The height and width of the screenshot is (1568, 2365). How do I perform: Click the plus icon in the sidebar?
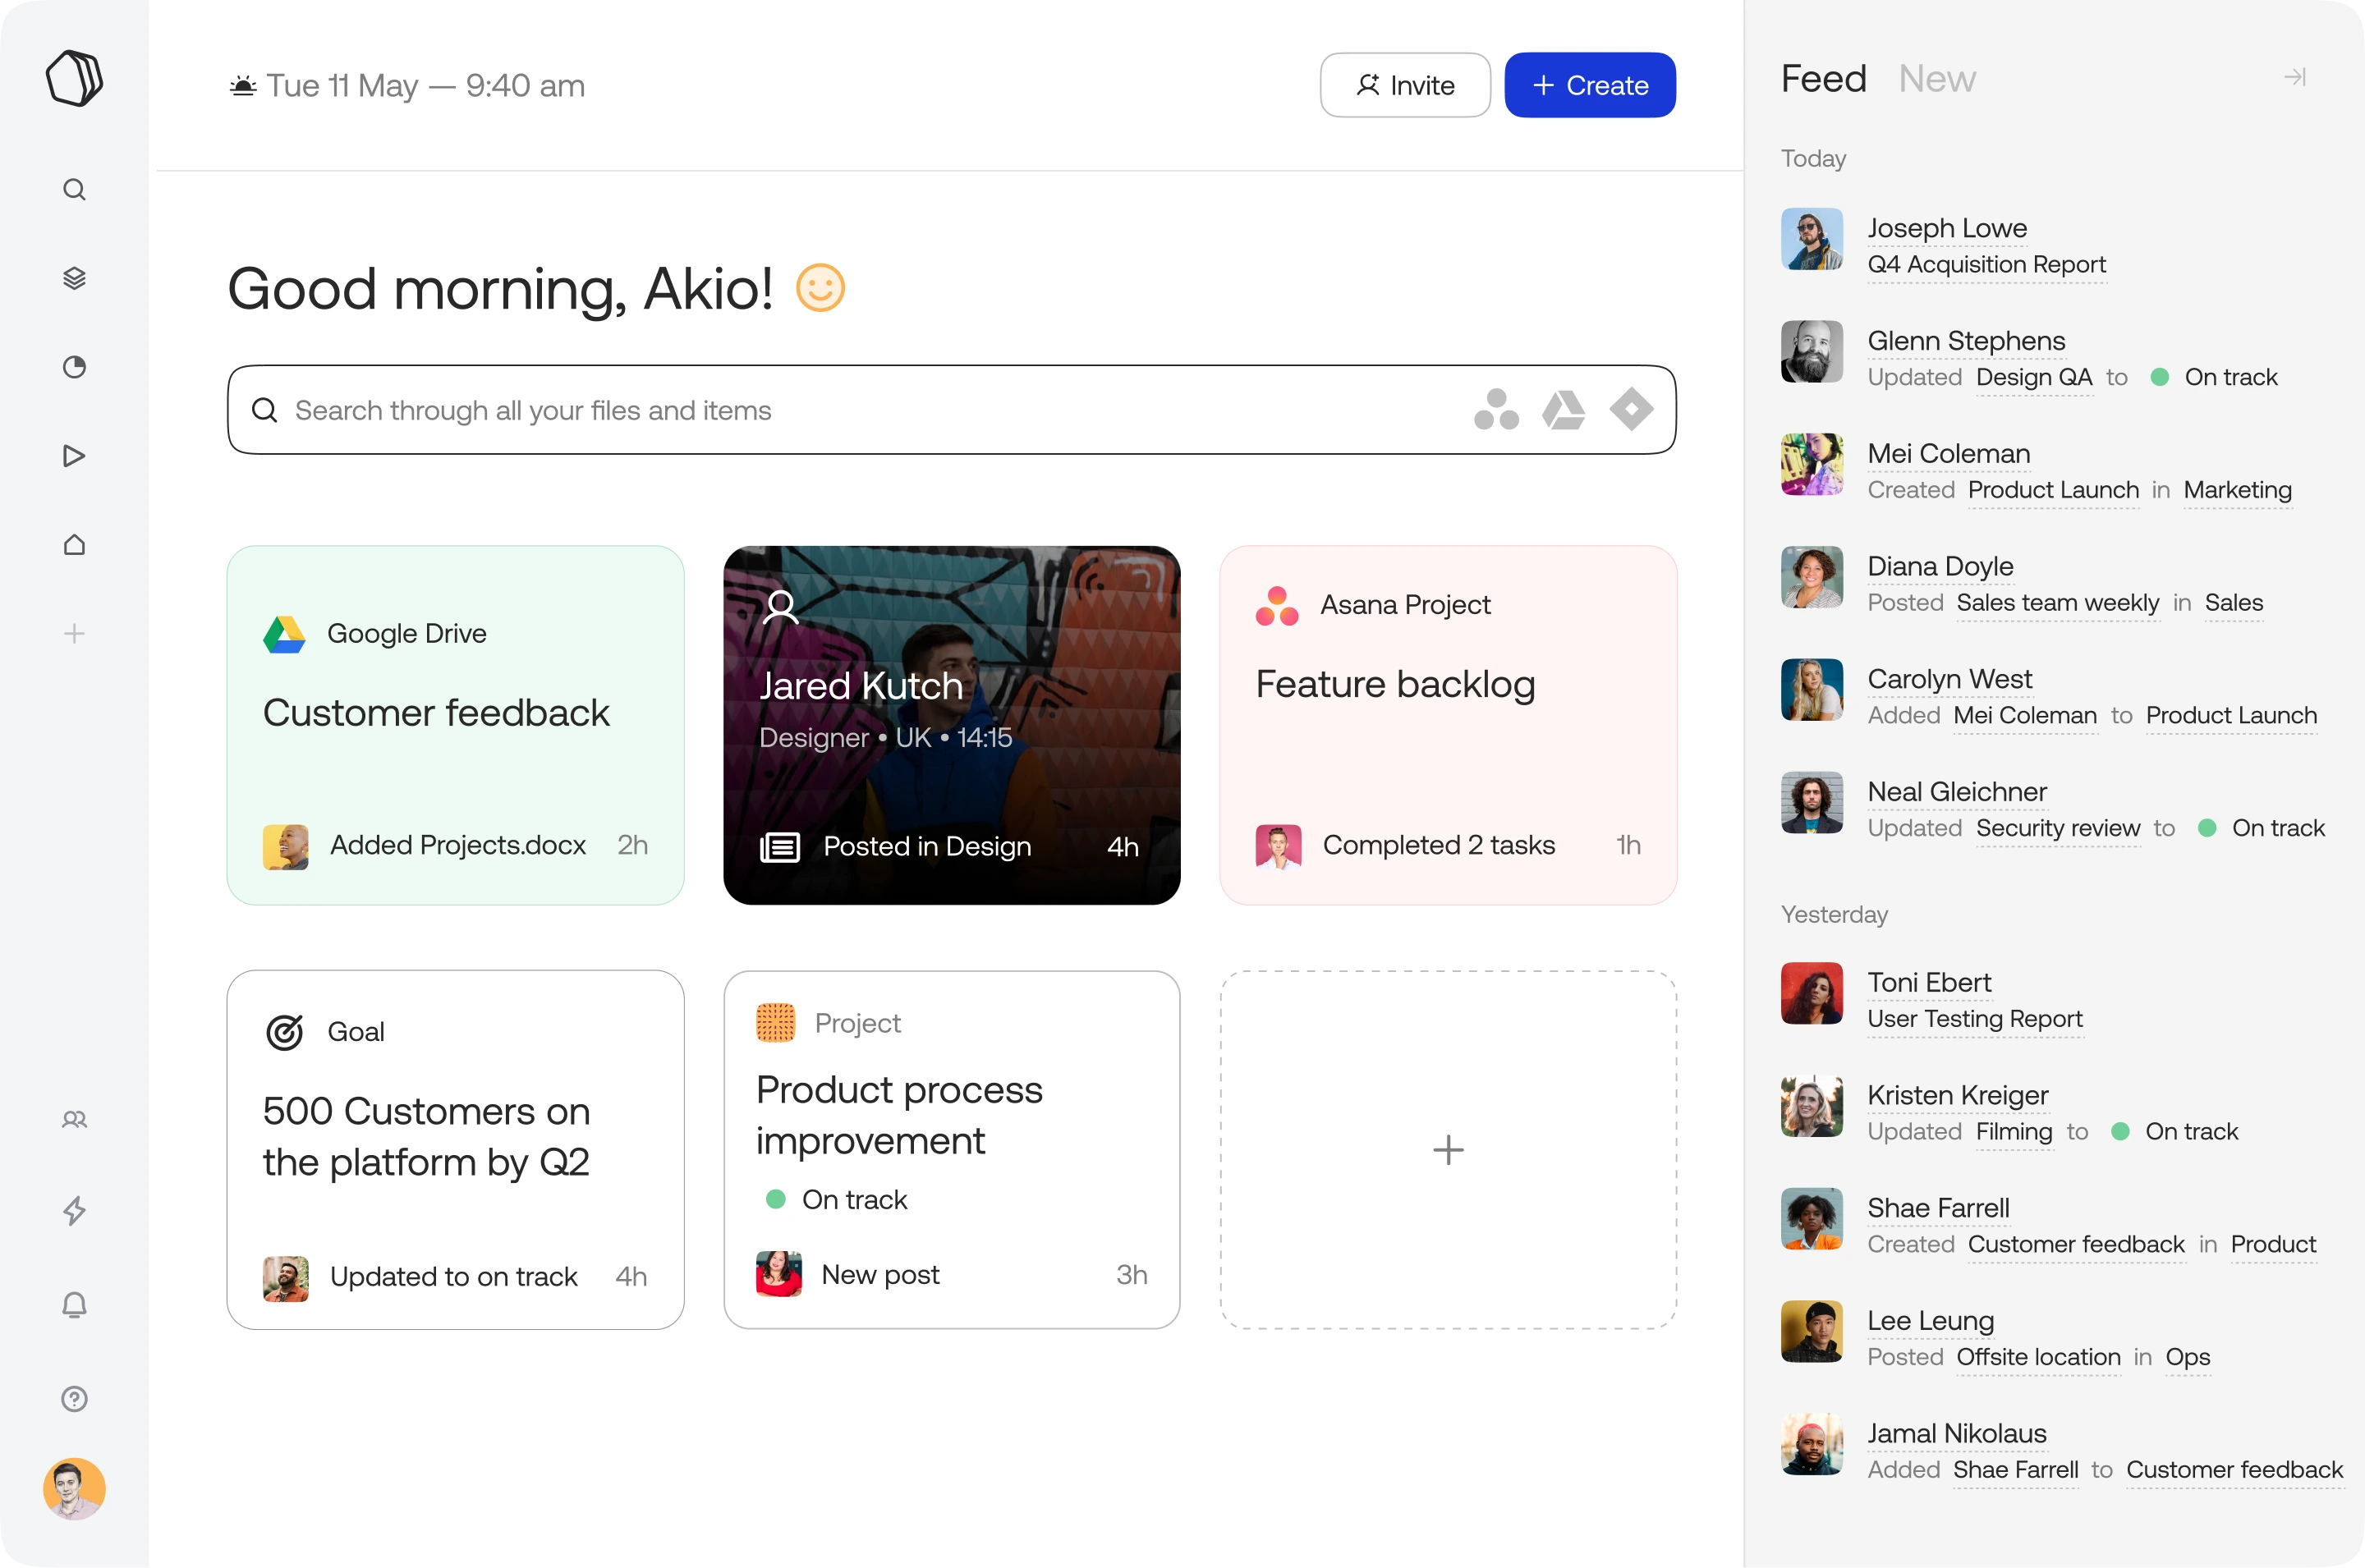pos(74,634)
